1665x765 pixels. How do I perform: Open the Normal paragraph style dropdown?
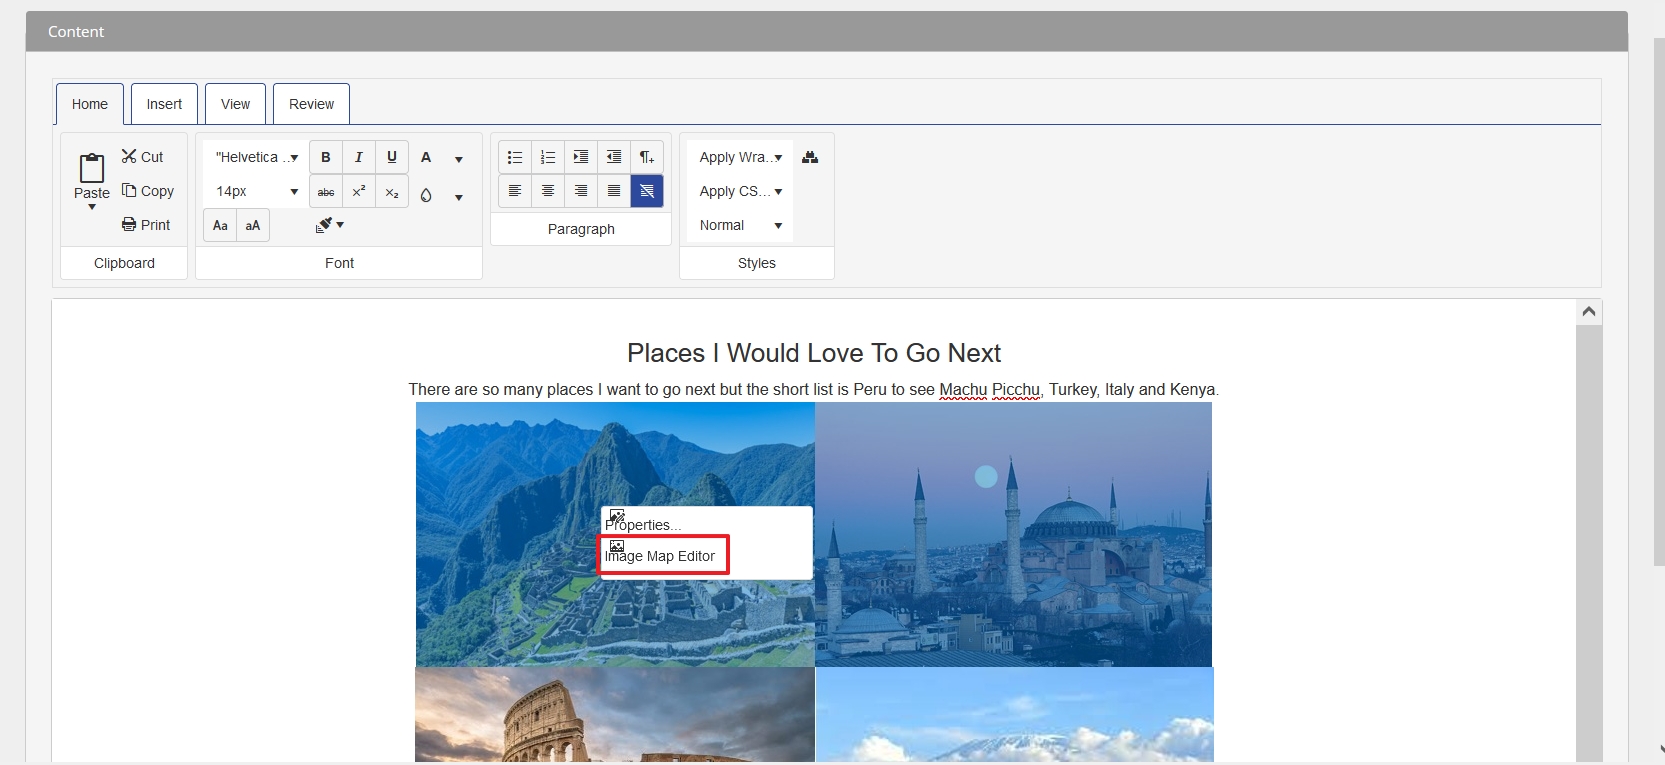[x=740, y=225]
